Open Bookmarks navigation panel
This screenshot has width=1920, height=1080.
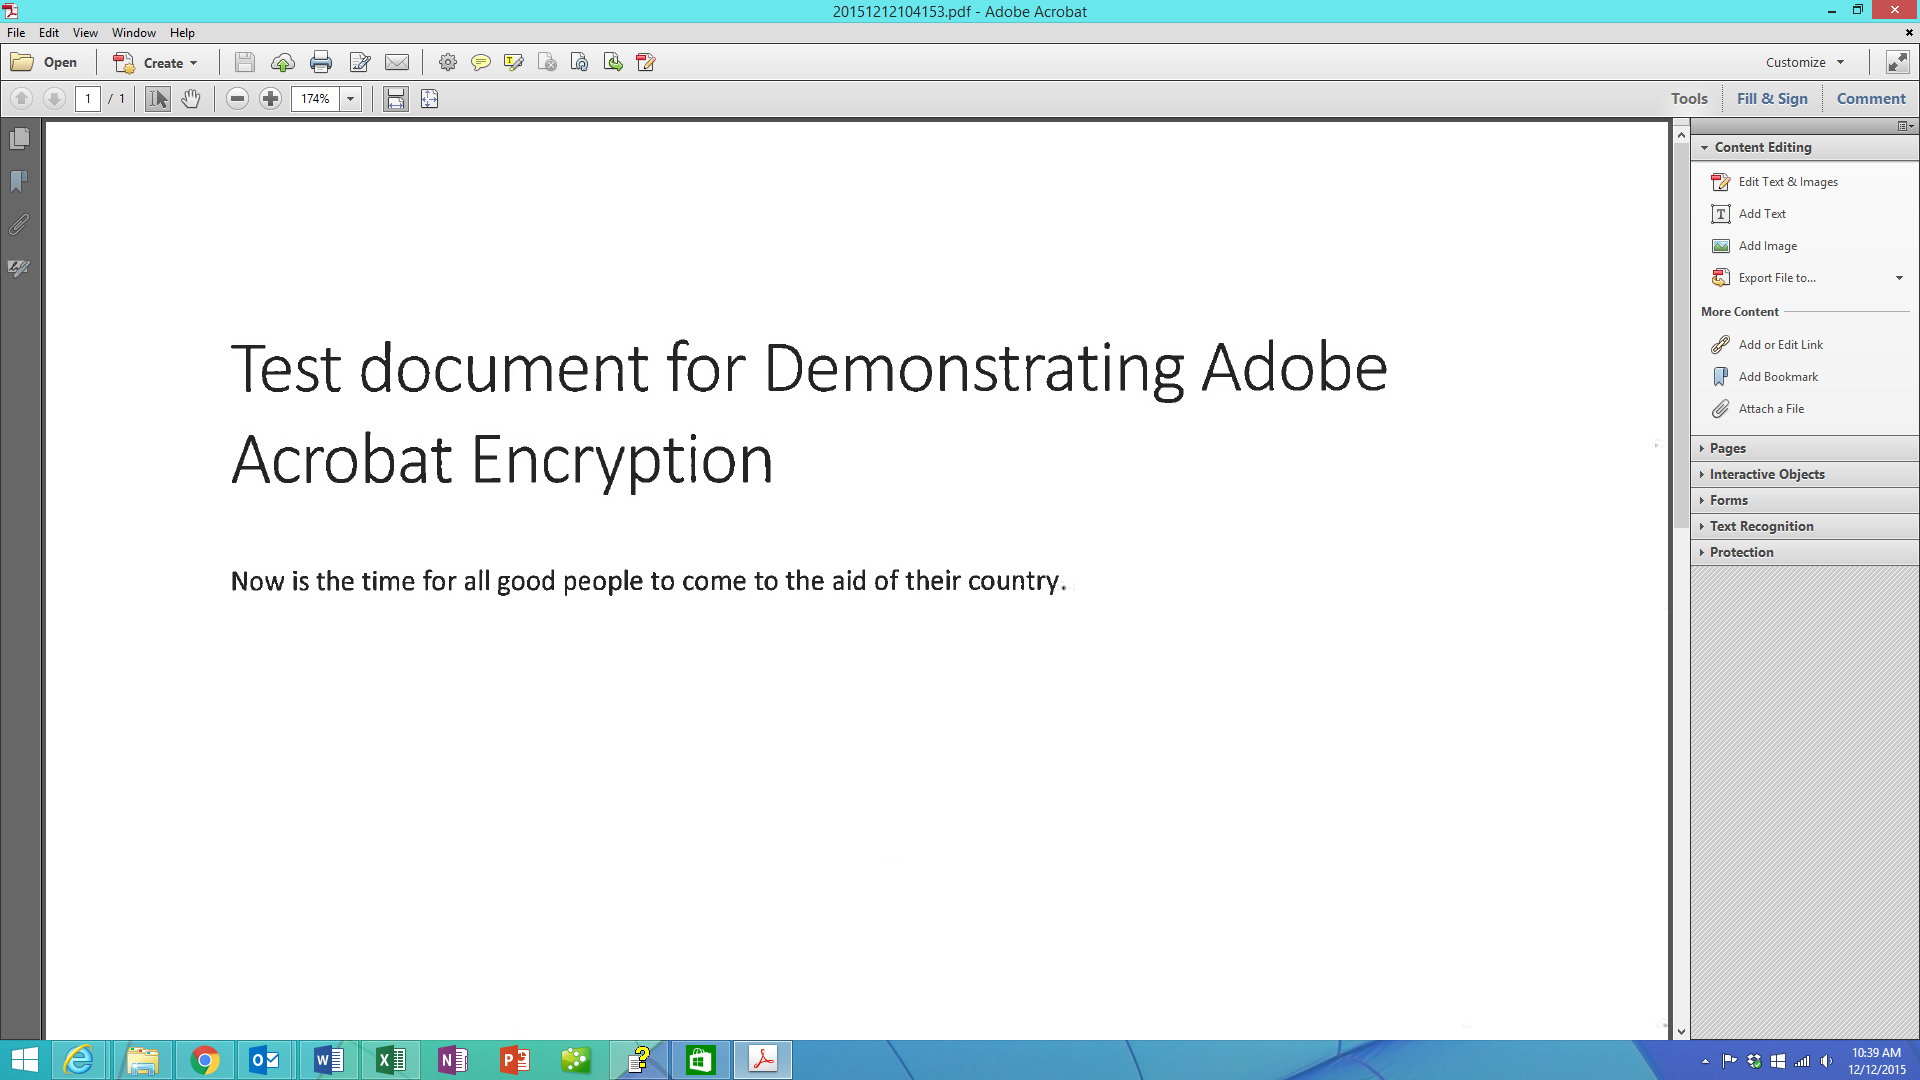coord(19,181)
